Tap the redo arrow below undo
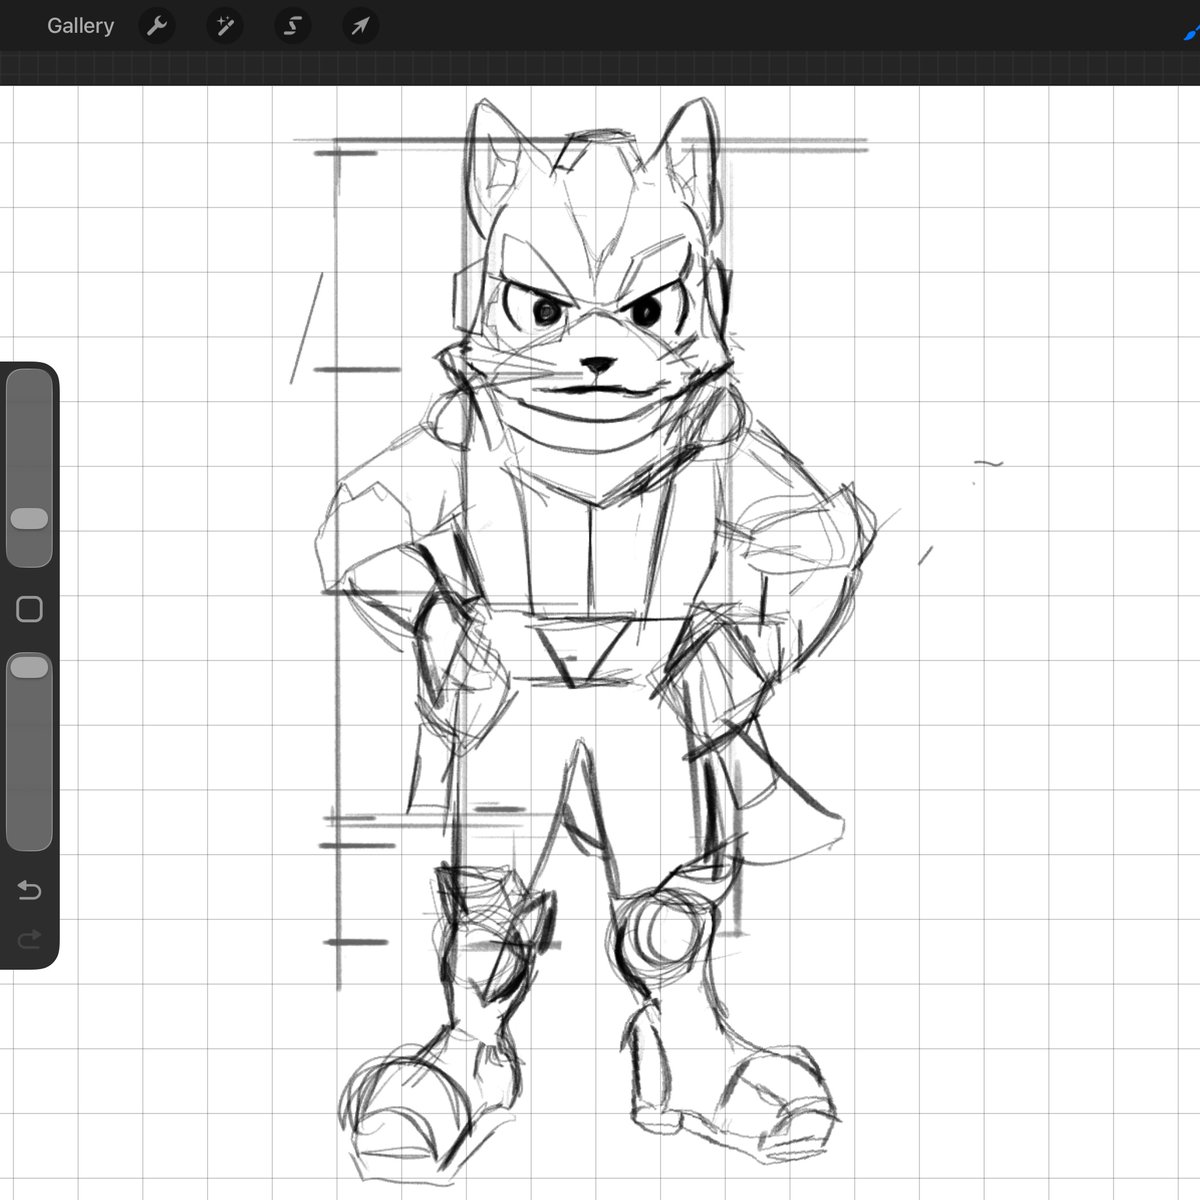 pyautogui.click(x=29, y=938)
